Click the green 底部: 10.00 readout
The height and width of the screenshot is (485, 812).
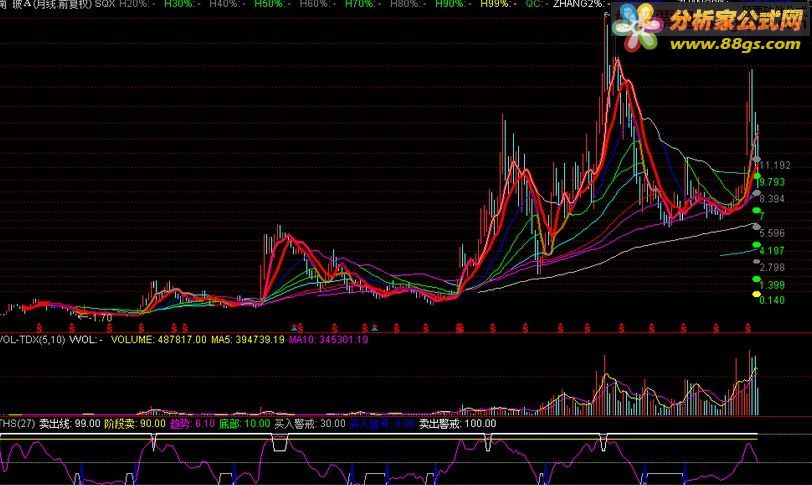point(244,423)
